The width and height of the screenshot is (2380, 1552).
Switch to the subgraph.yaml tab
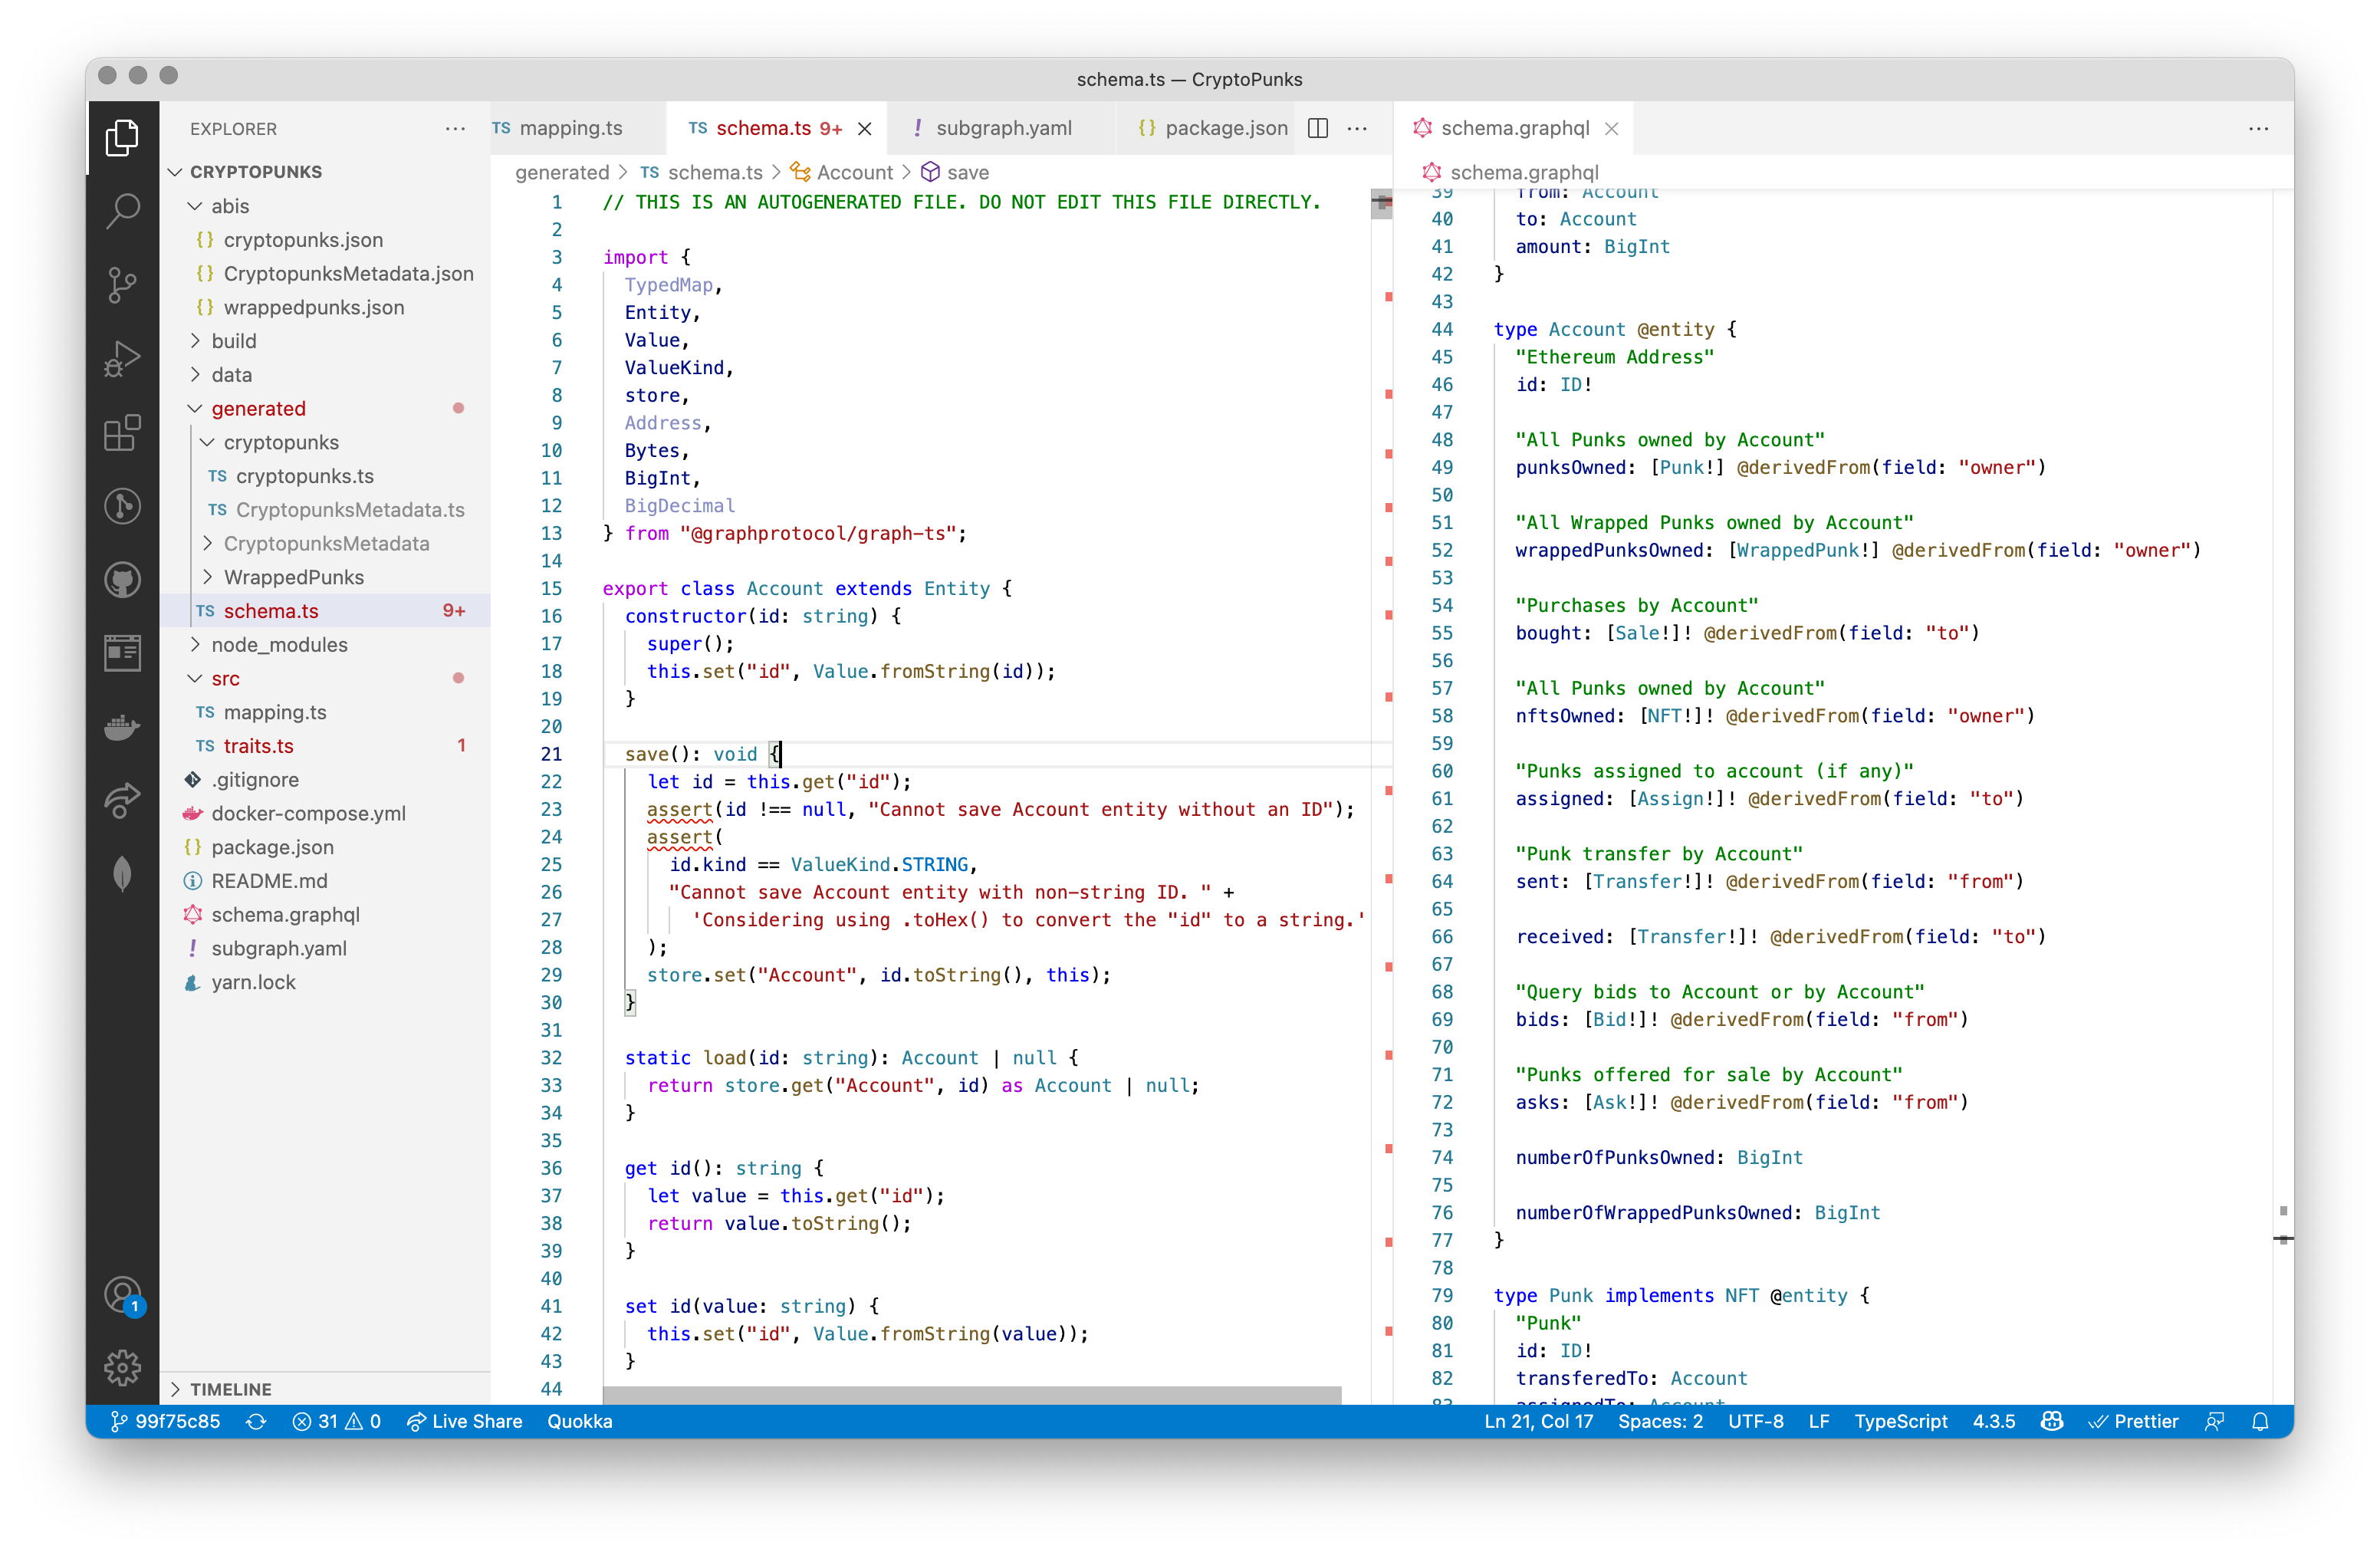point(1002,128)
